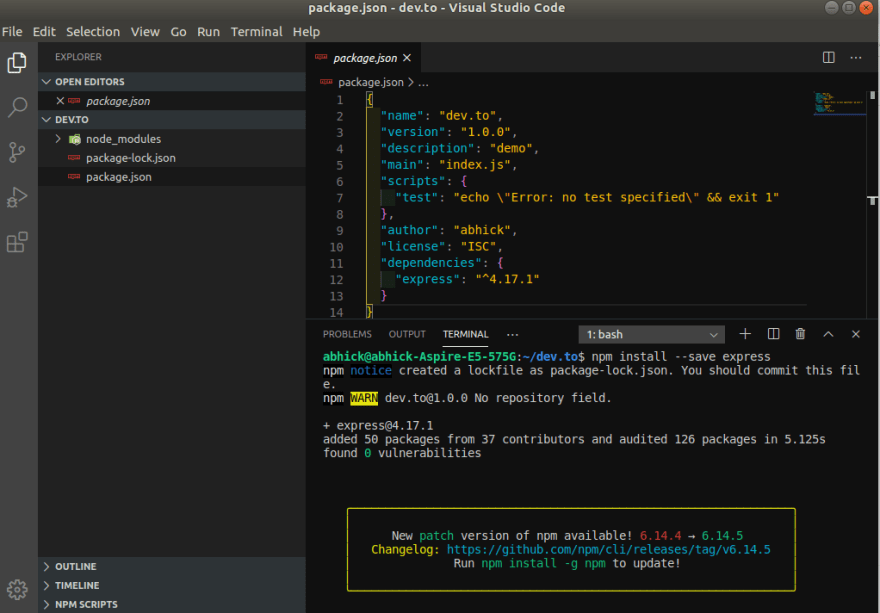Click the 'npm install -g npm' text
The image size is (880, 613).
pos(543,563)
